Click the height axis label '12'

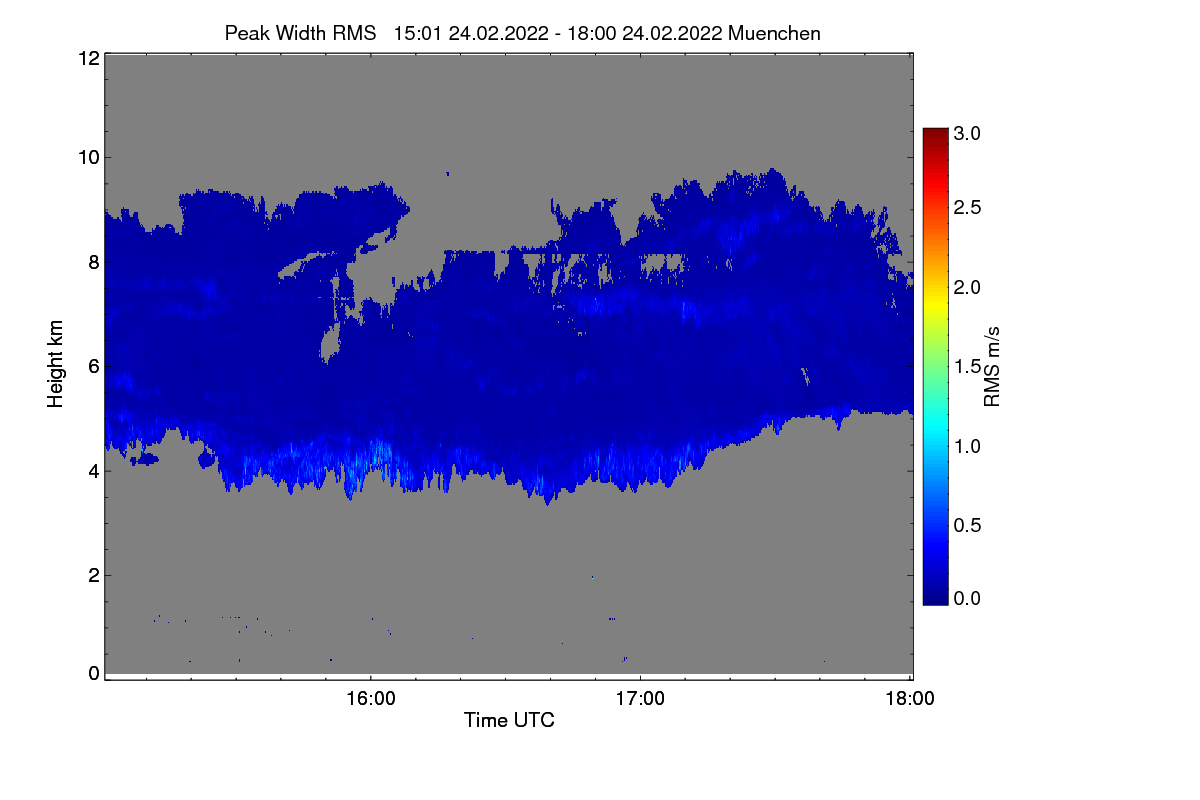[88, 58]
